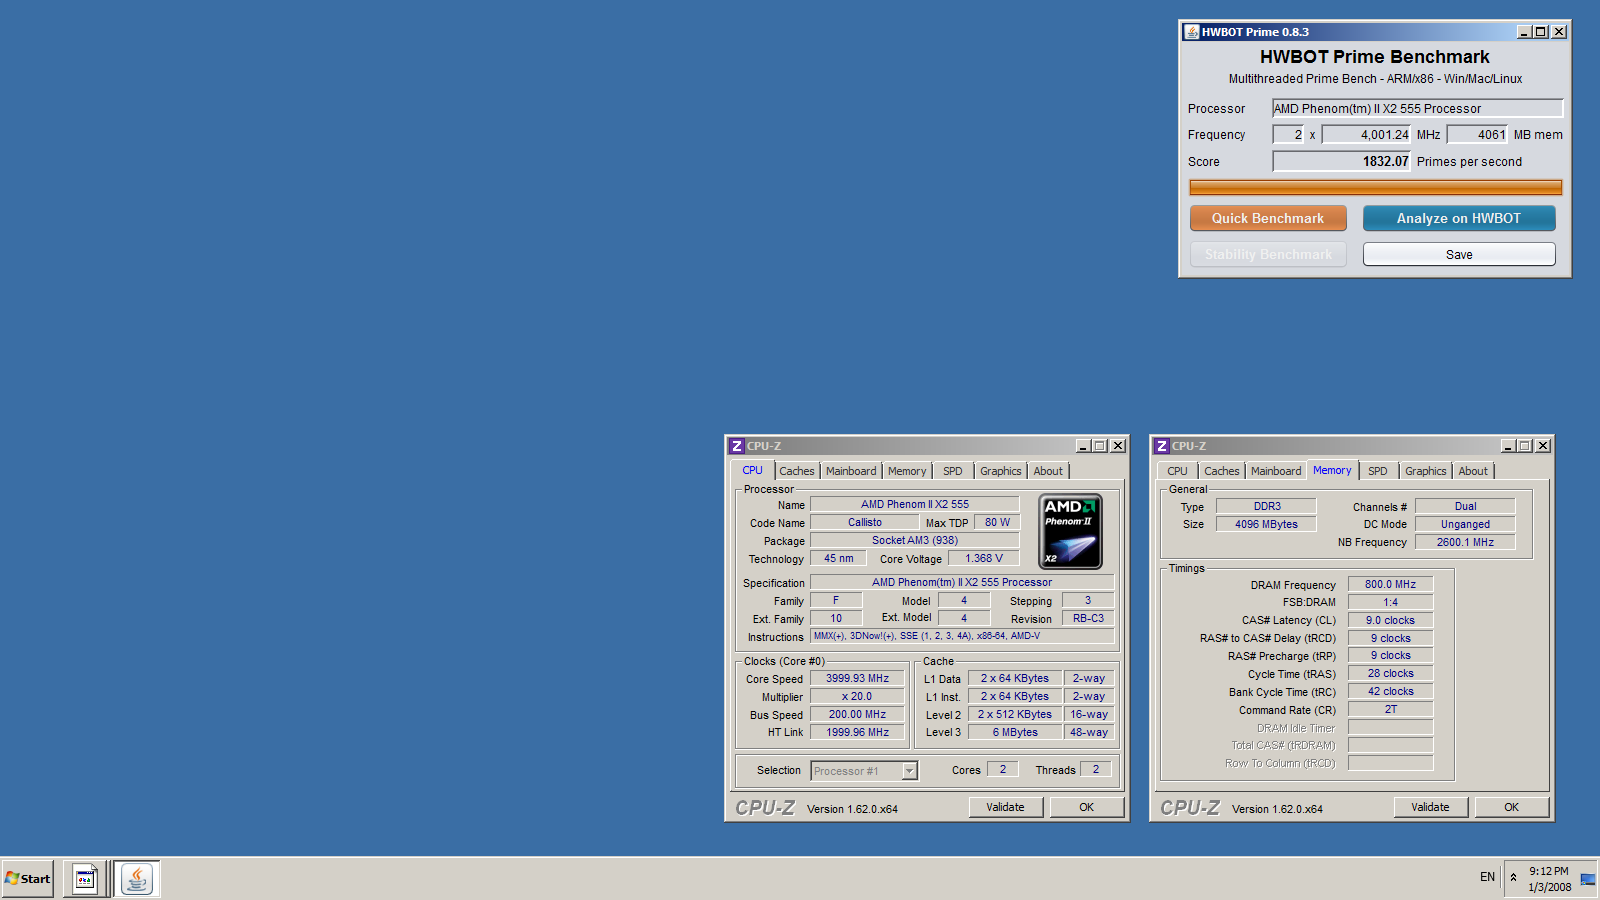Open About tab in right CPU-Z window

(1473, 471)
